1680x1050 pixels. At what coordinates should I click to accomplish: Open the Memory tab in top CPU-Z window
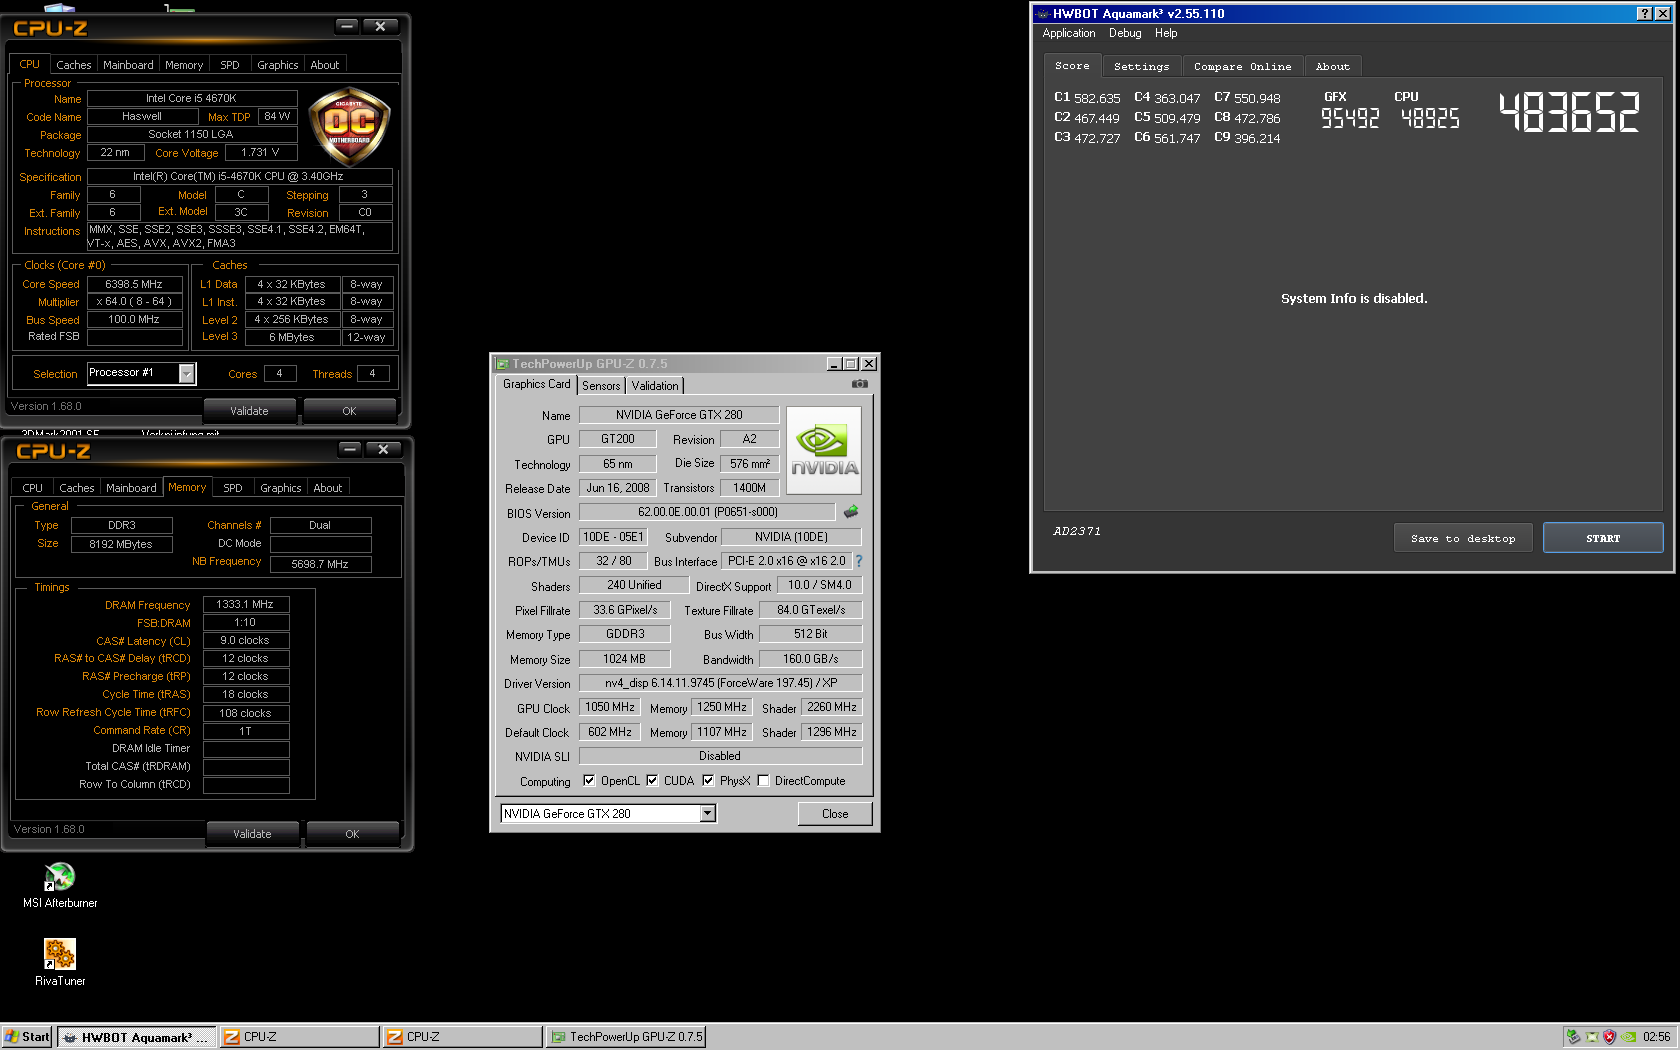184,65
